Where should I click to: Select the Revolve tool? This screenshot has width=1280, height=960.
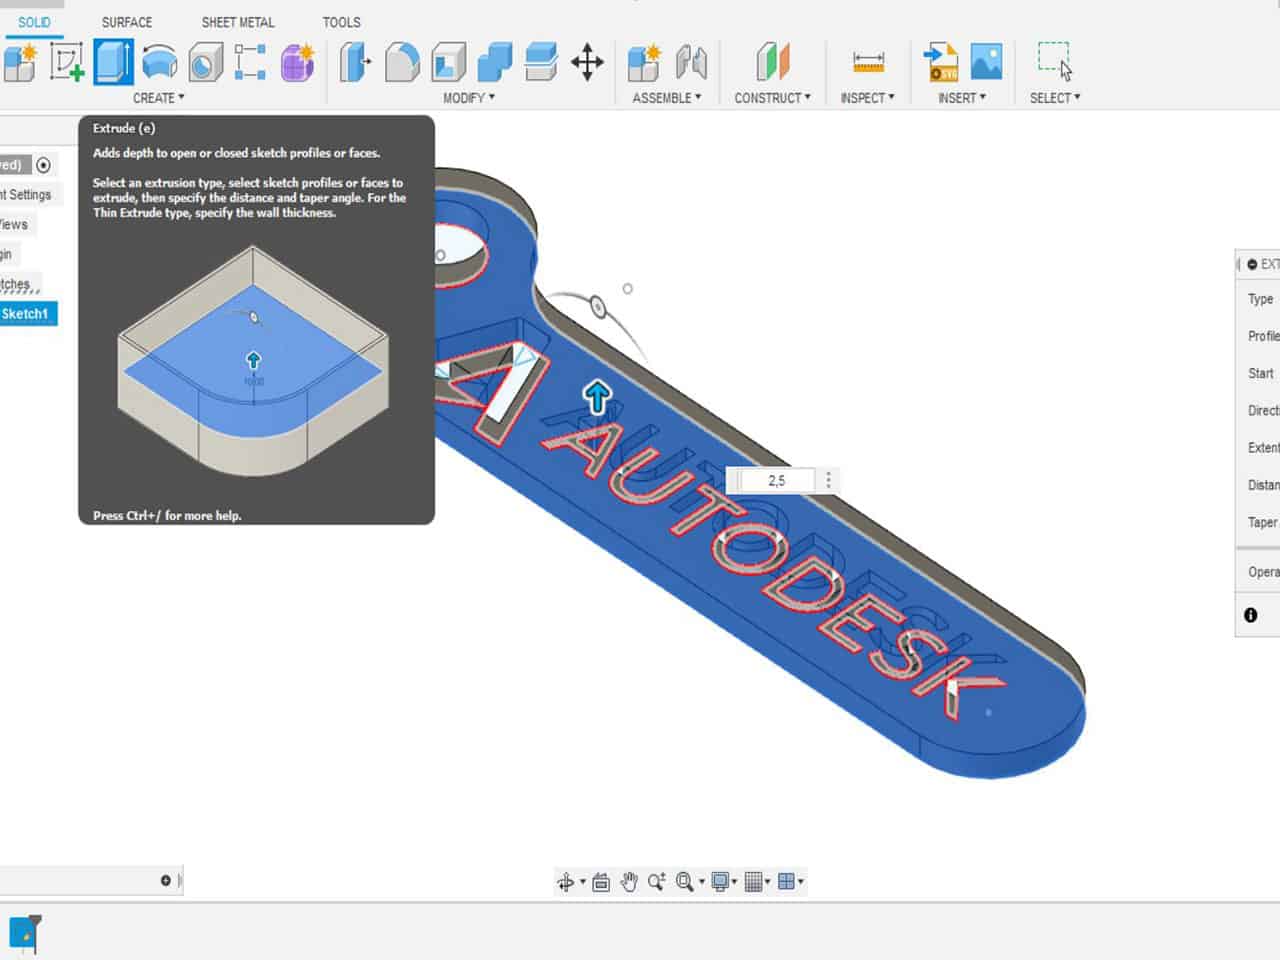pyautogui.click(x=159, y=62)
